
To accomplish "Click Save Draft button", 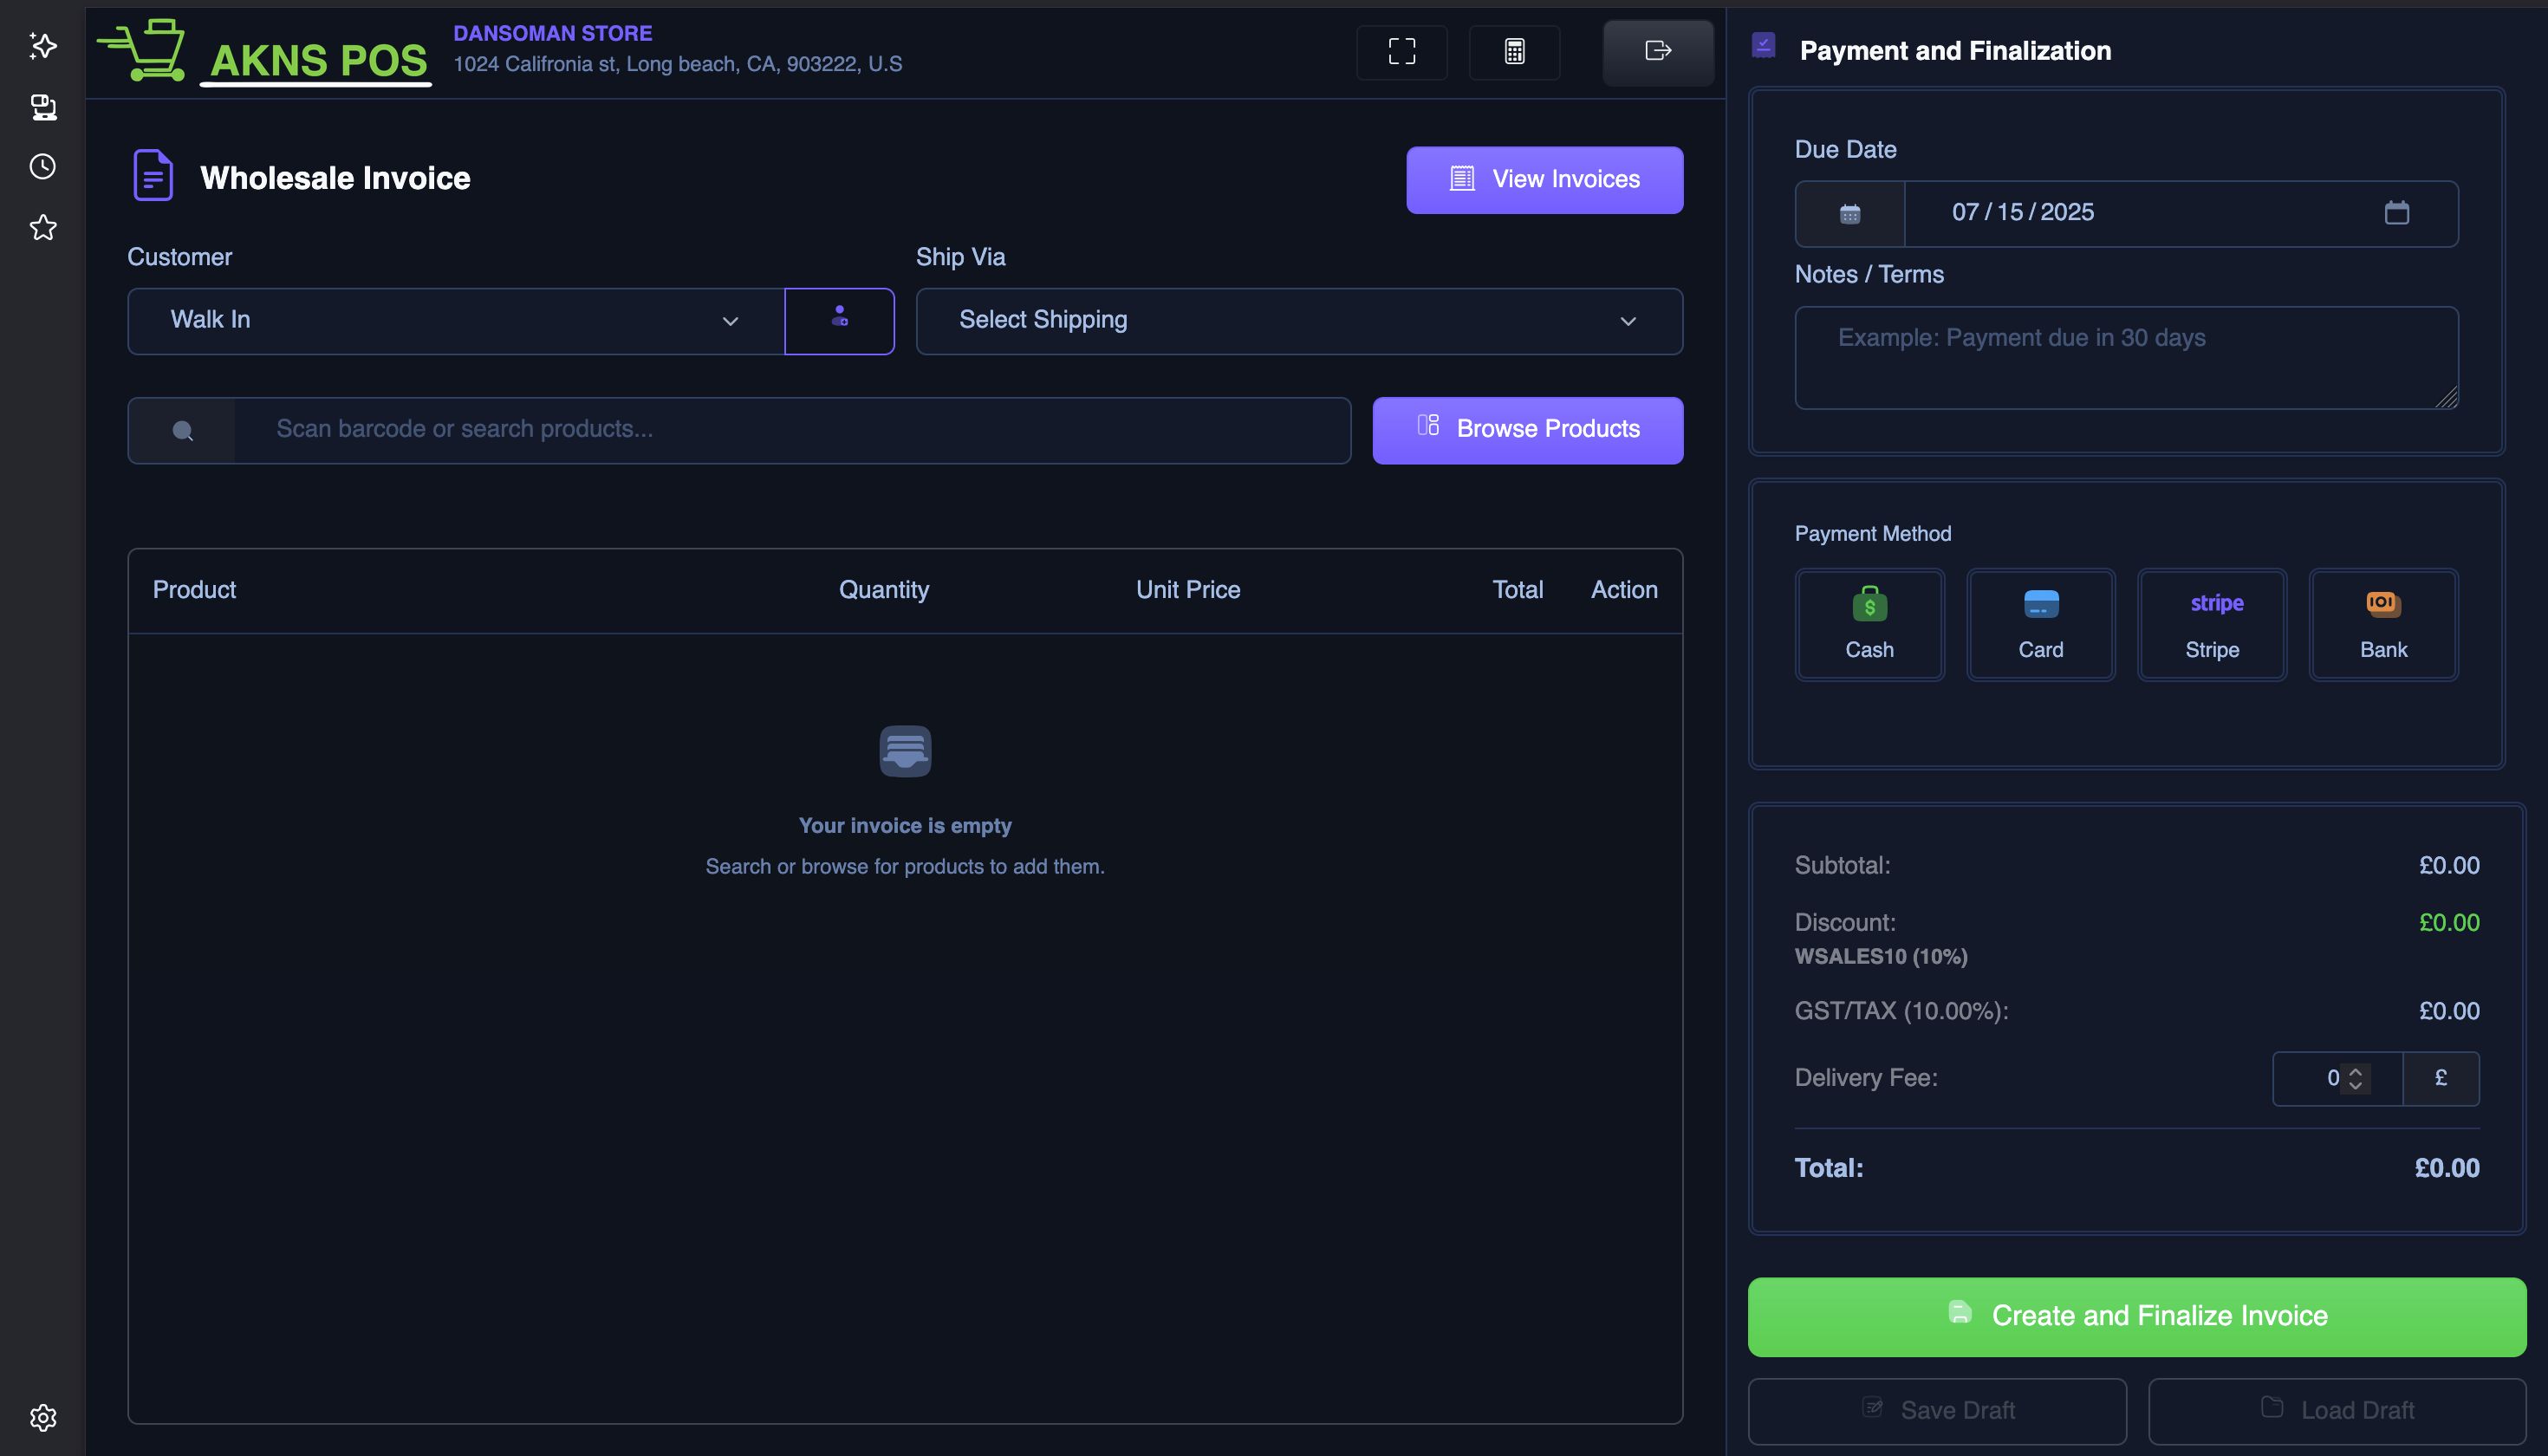I will pyautogui.click(x=1937, y=1410).
